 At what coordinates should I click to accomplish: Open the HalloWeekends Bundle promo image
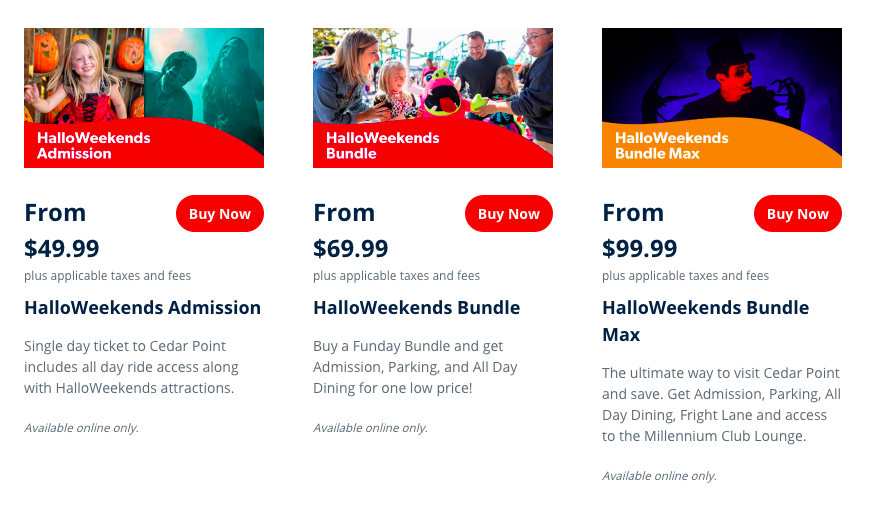tap(432, 97)
